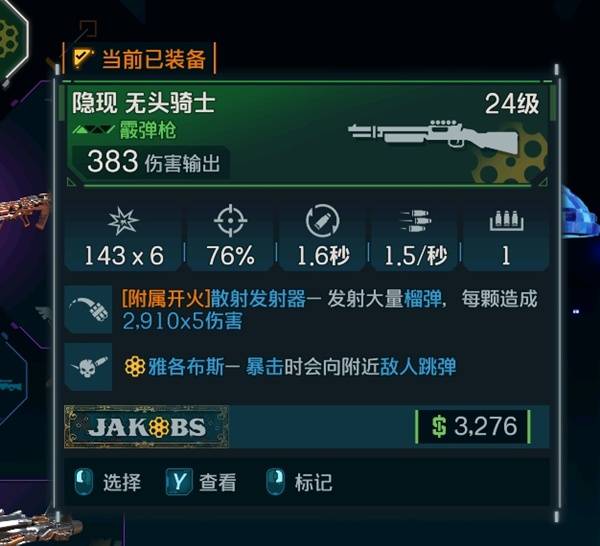Click the currently-equipped checkmark badge
Viewport: 600px width, 546px height.
[x=82, y=59]
